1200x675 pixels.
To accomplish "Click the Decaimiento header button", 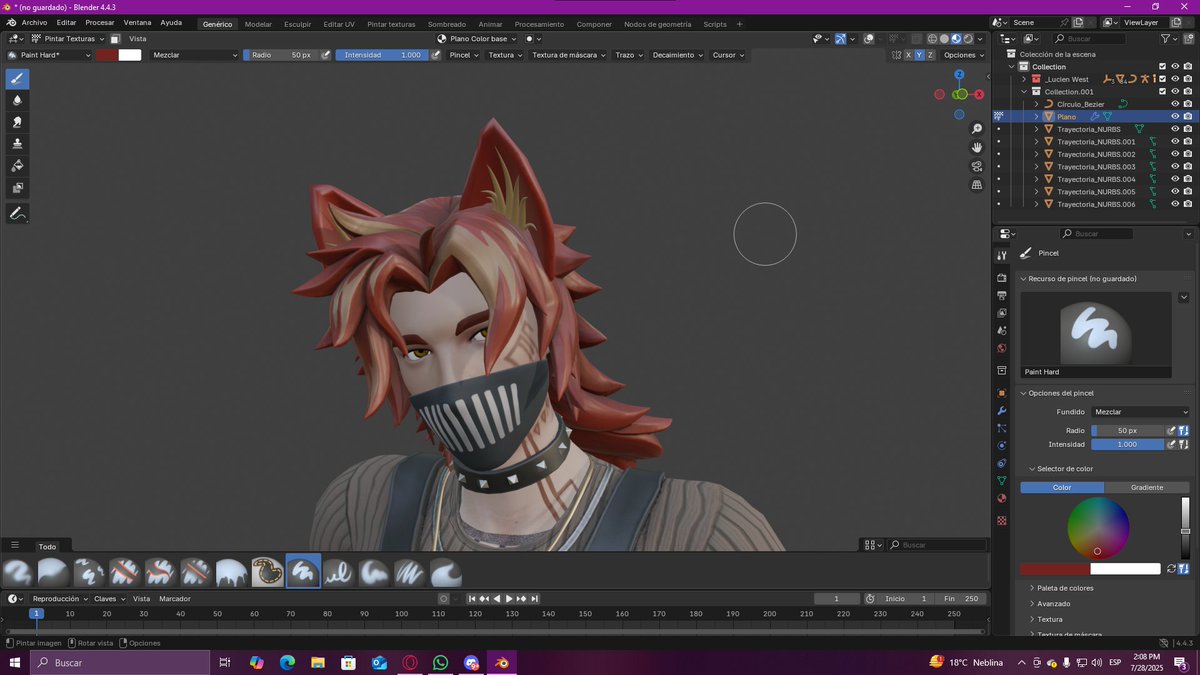I will 678,55.
